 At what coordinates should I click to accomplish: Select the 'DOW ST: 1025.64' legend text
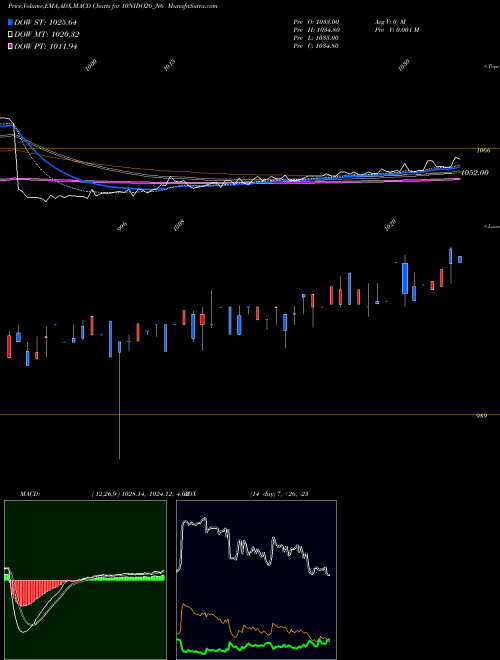[45, 22]
